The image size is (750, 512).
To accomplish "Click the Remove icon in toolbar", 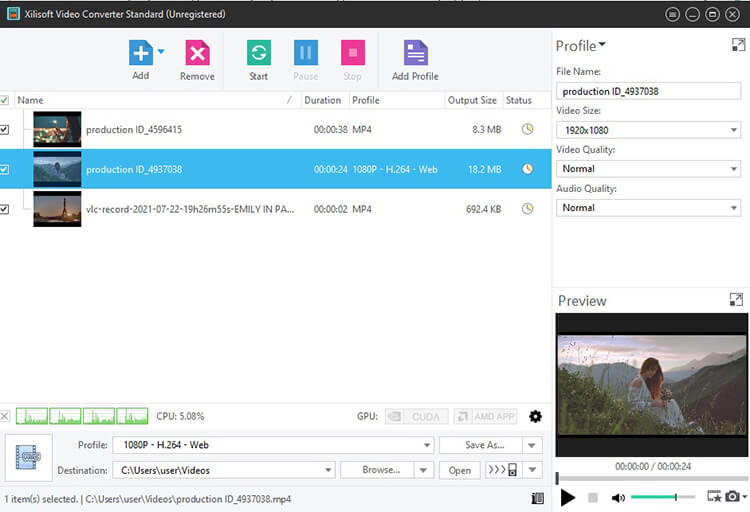I will [197, 53].
